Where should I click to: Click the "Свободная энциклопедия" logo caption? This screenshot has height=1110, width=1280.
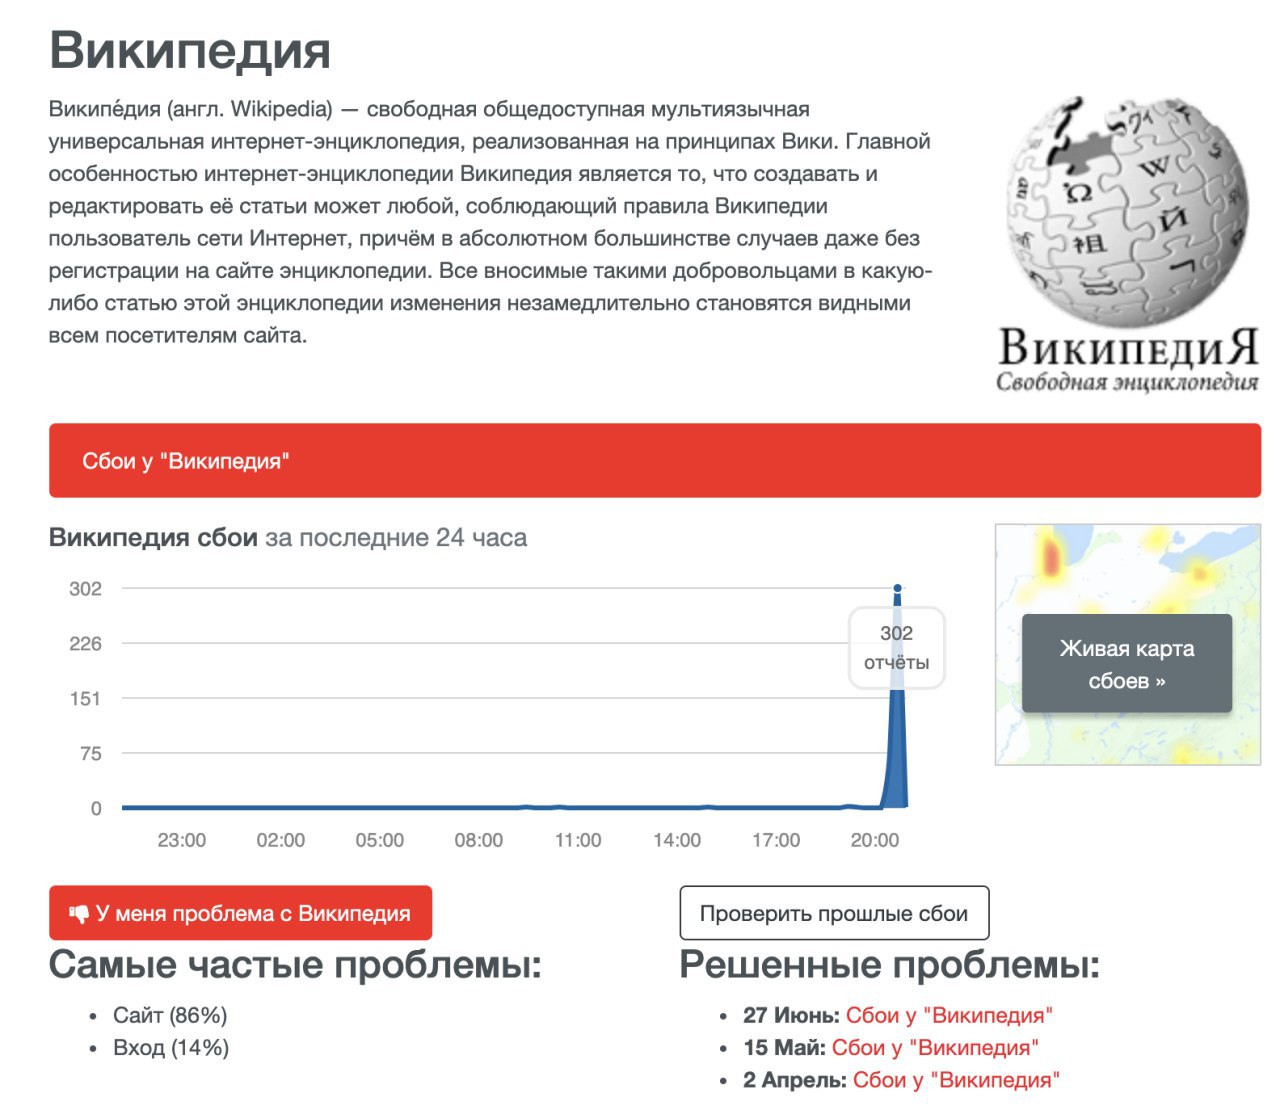click(1127, 382)
